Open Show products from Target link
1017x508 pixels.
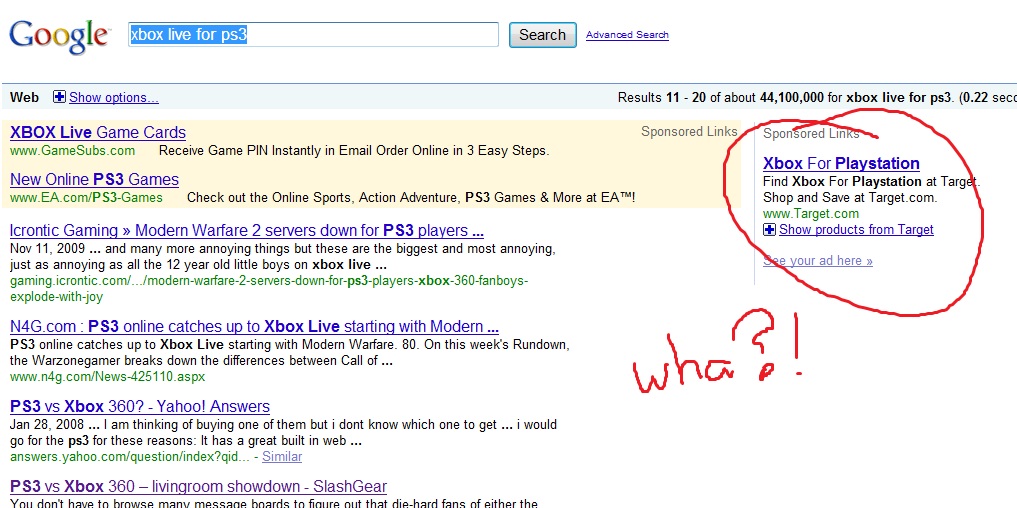[856, 230]
